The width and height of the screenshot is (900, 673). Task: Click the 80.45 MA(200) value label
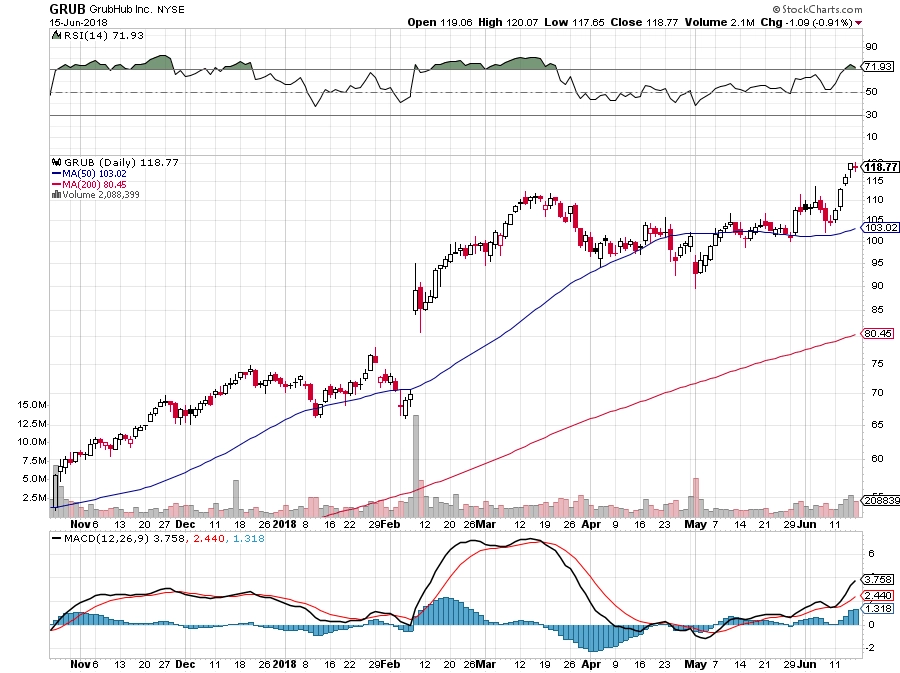pos(878,333)
